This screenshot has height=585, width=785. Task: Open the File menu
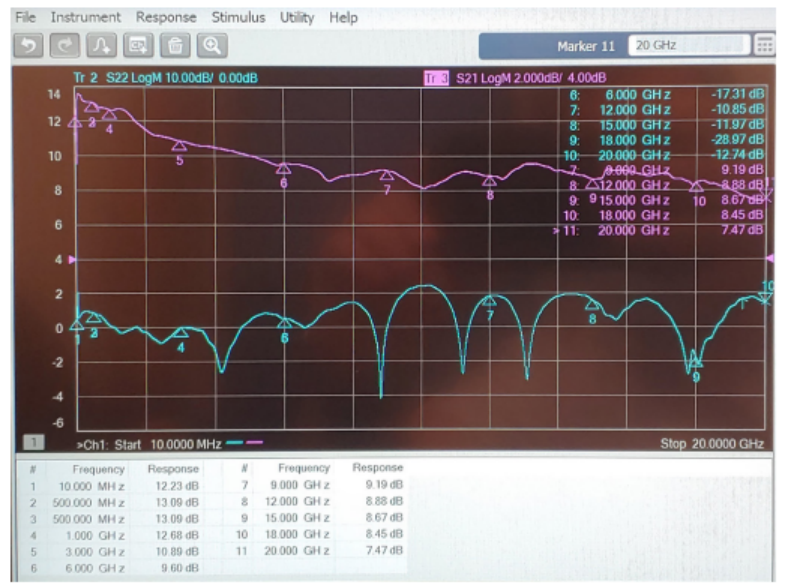[25, 17]
